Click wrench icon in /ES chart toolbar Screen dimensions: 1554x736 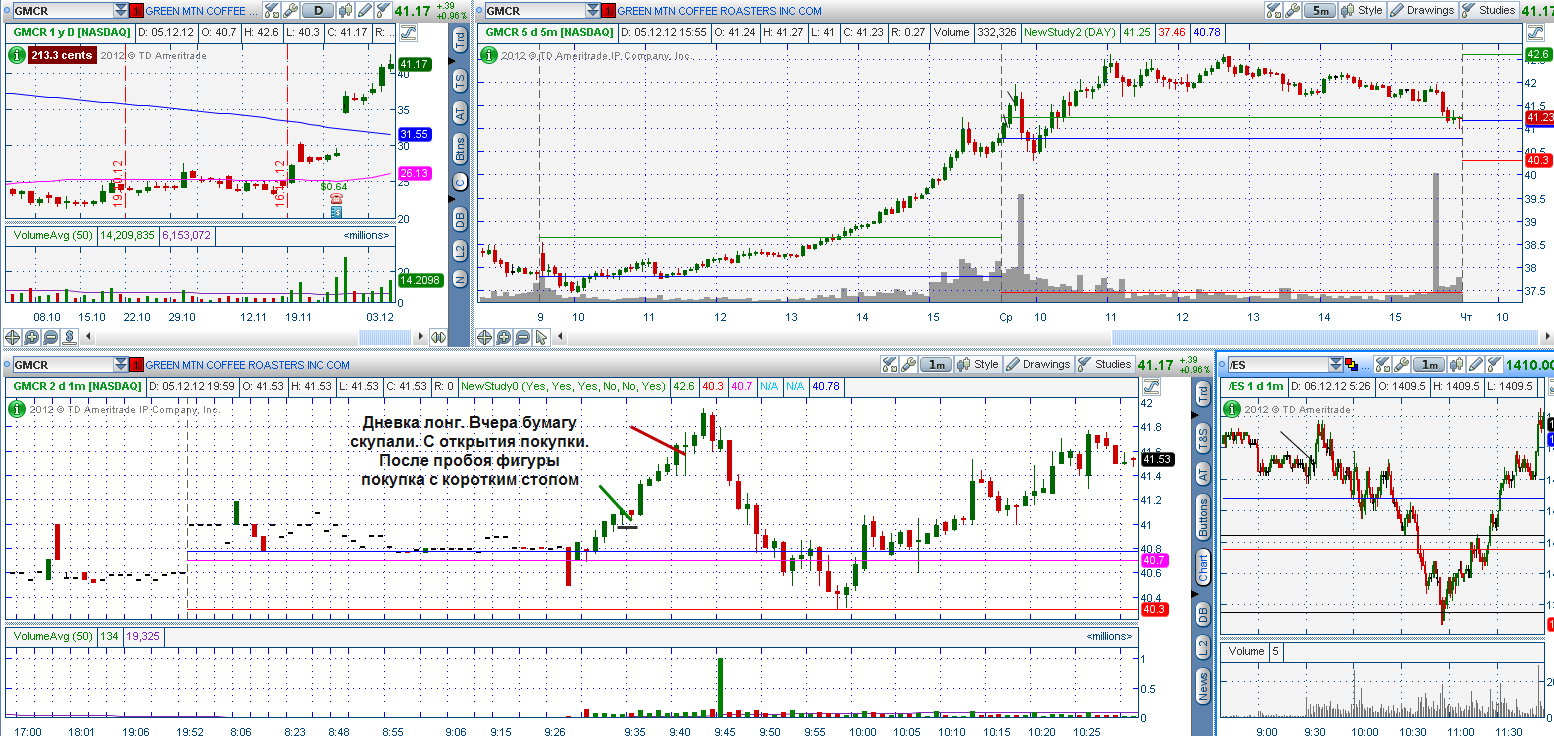click(1401, 364)
